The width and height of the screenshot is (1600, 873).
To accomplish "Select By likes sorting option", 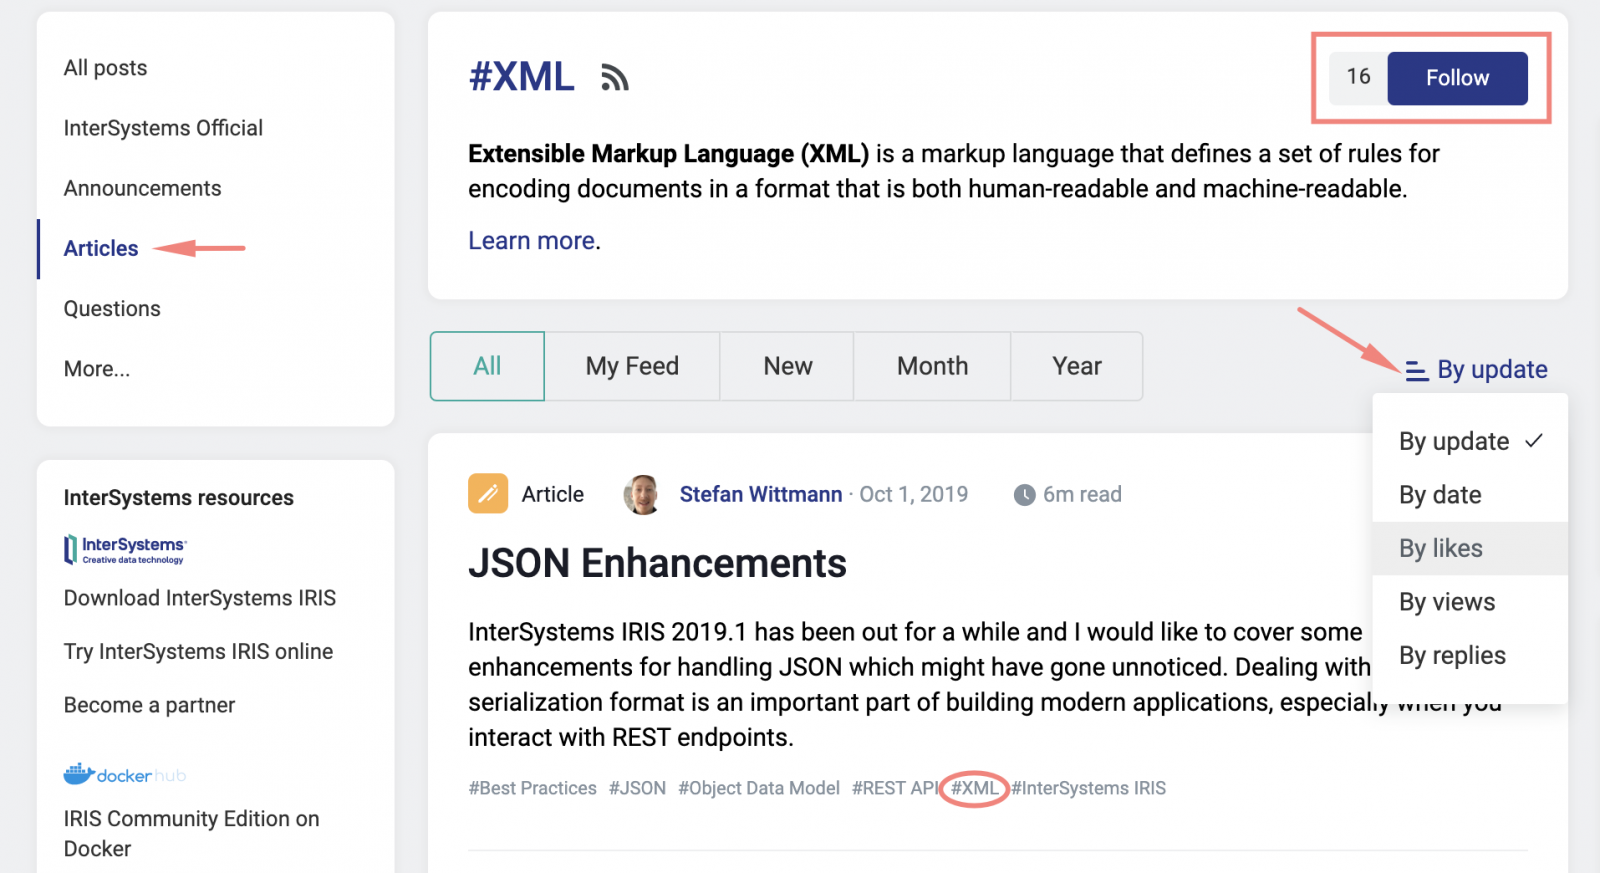I will pos(1440,548).
